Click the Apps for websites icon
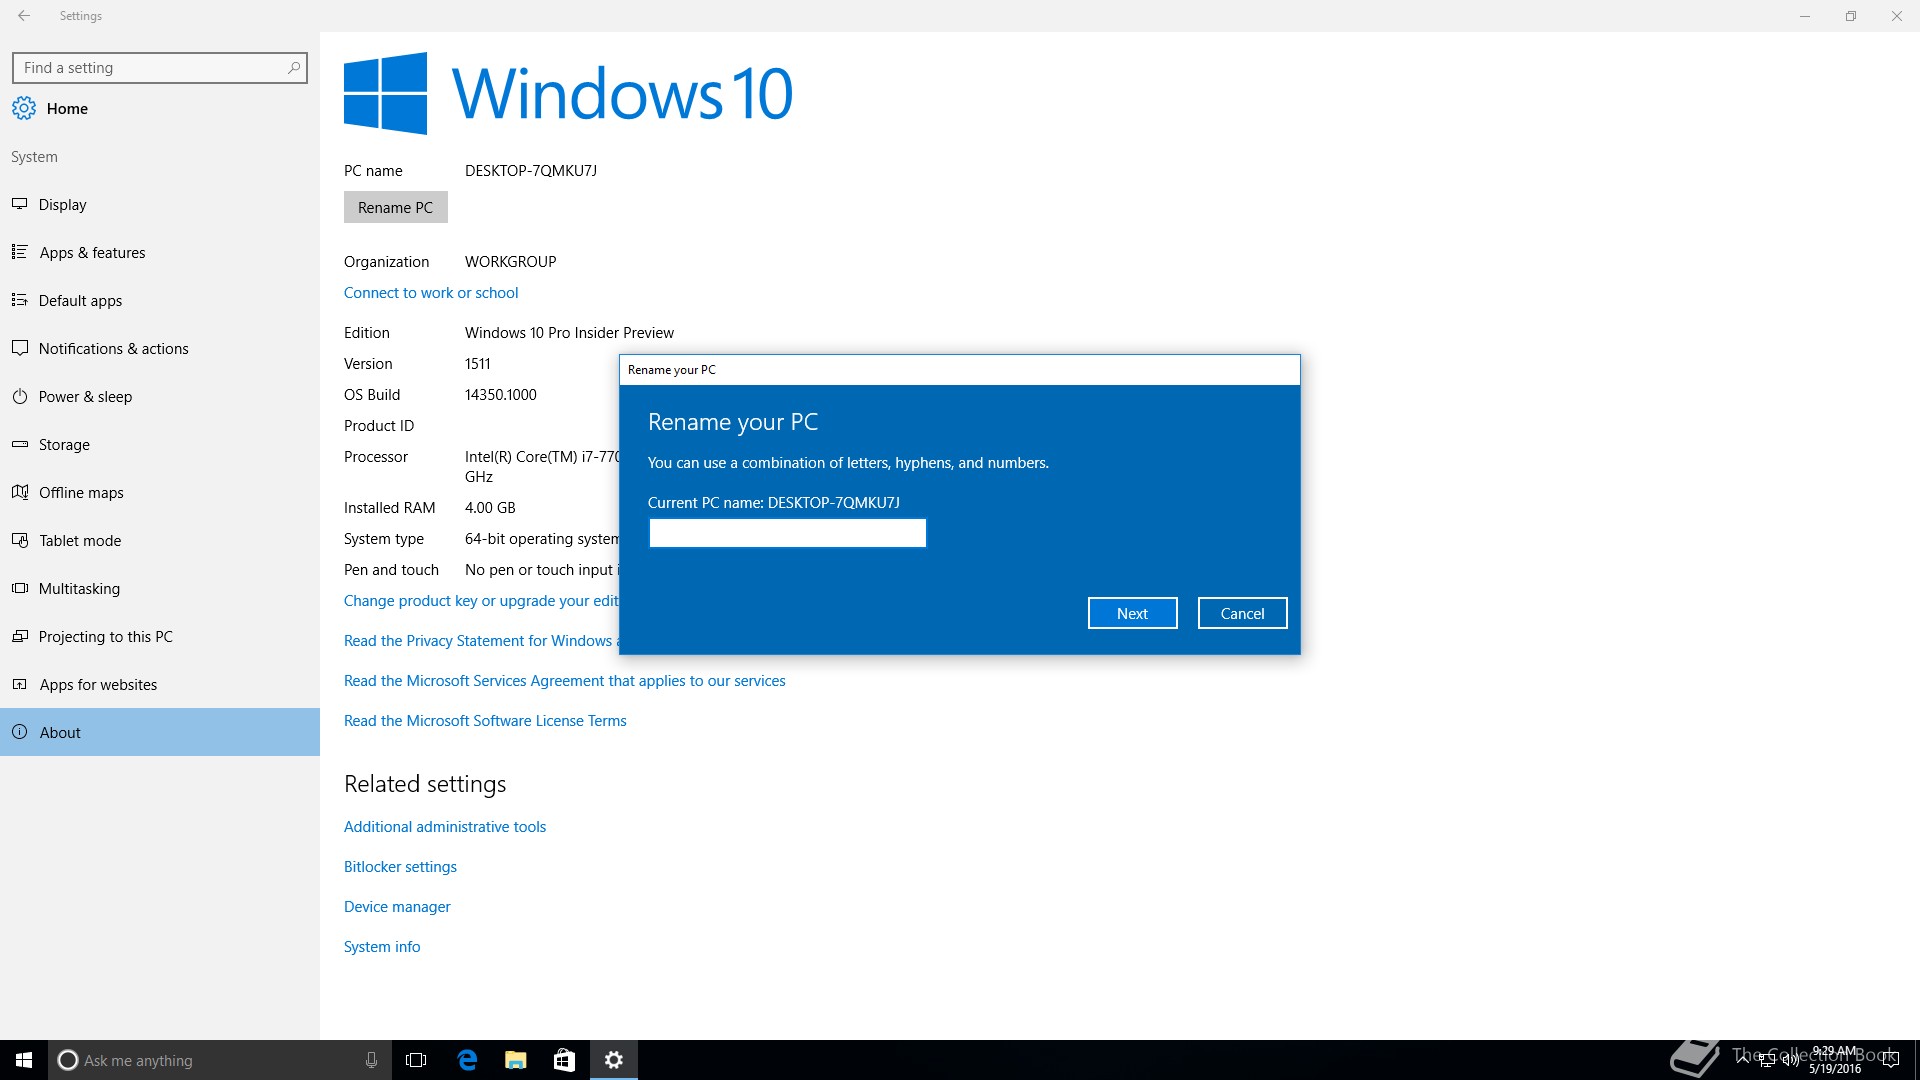The height and width of the screenshot is (1080, 1920). (20, 684)
